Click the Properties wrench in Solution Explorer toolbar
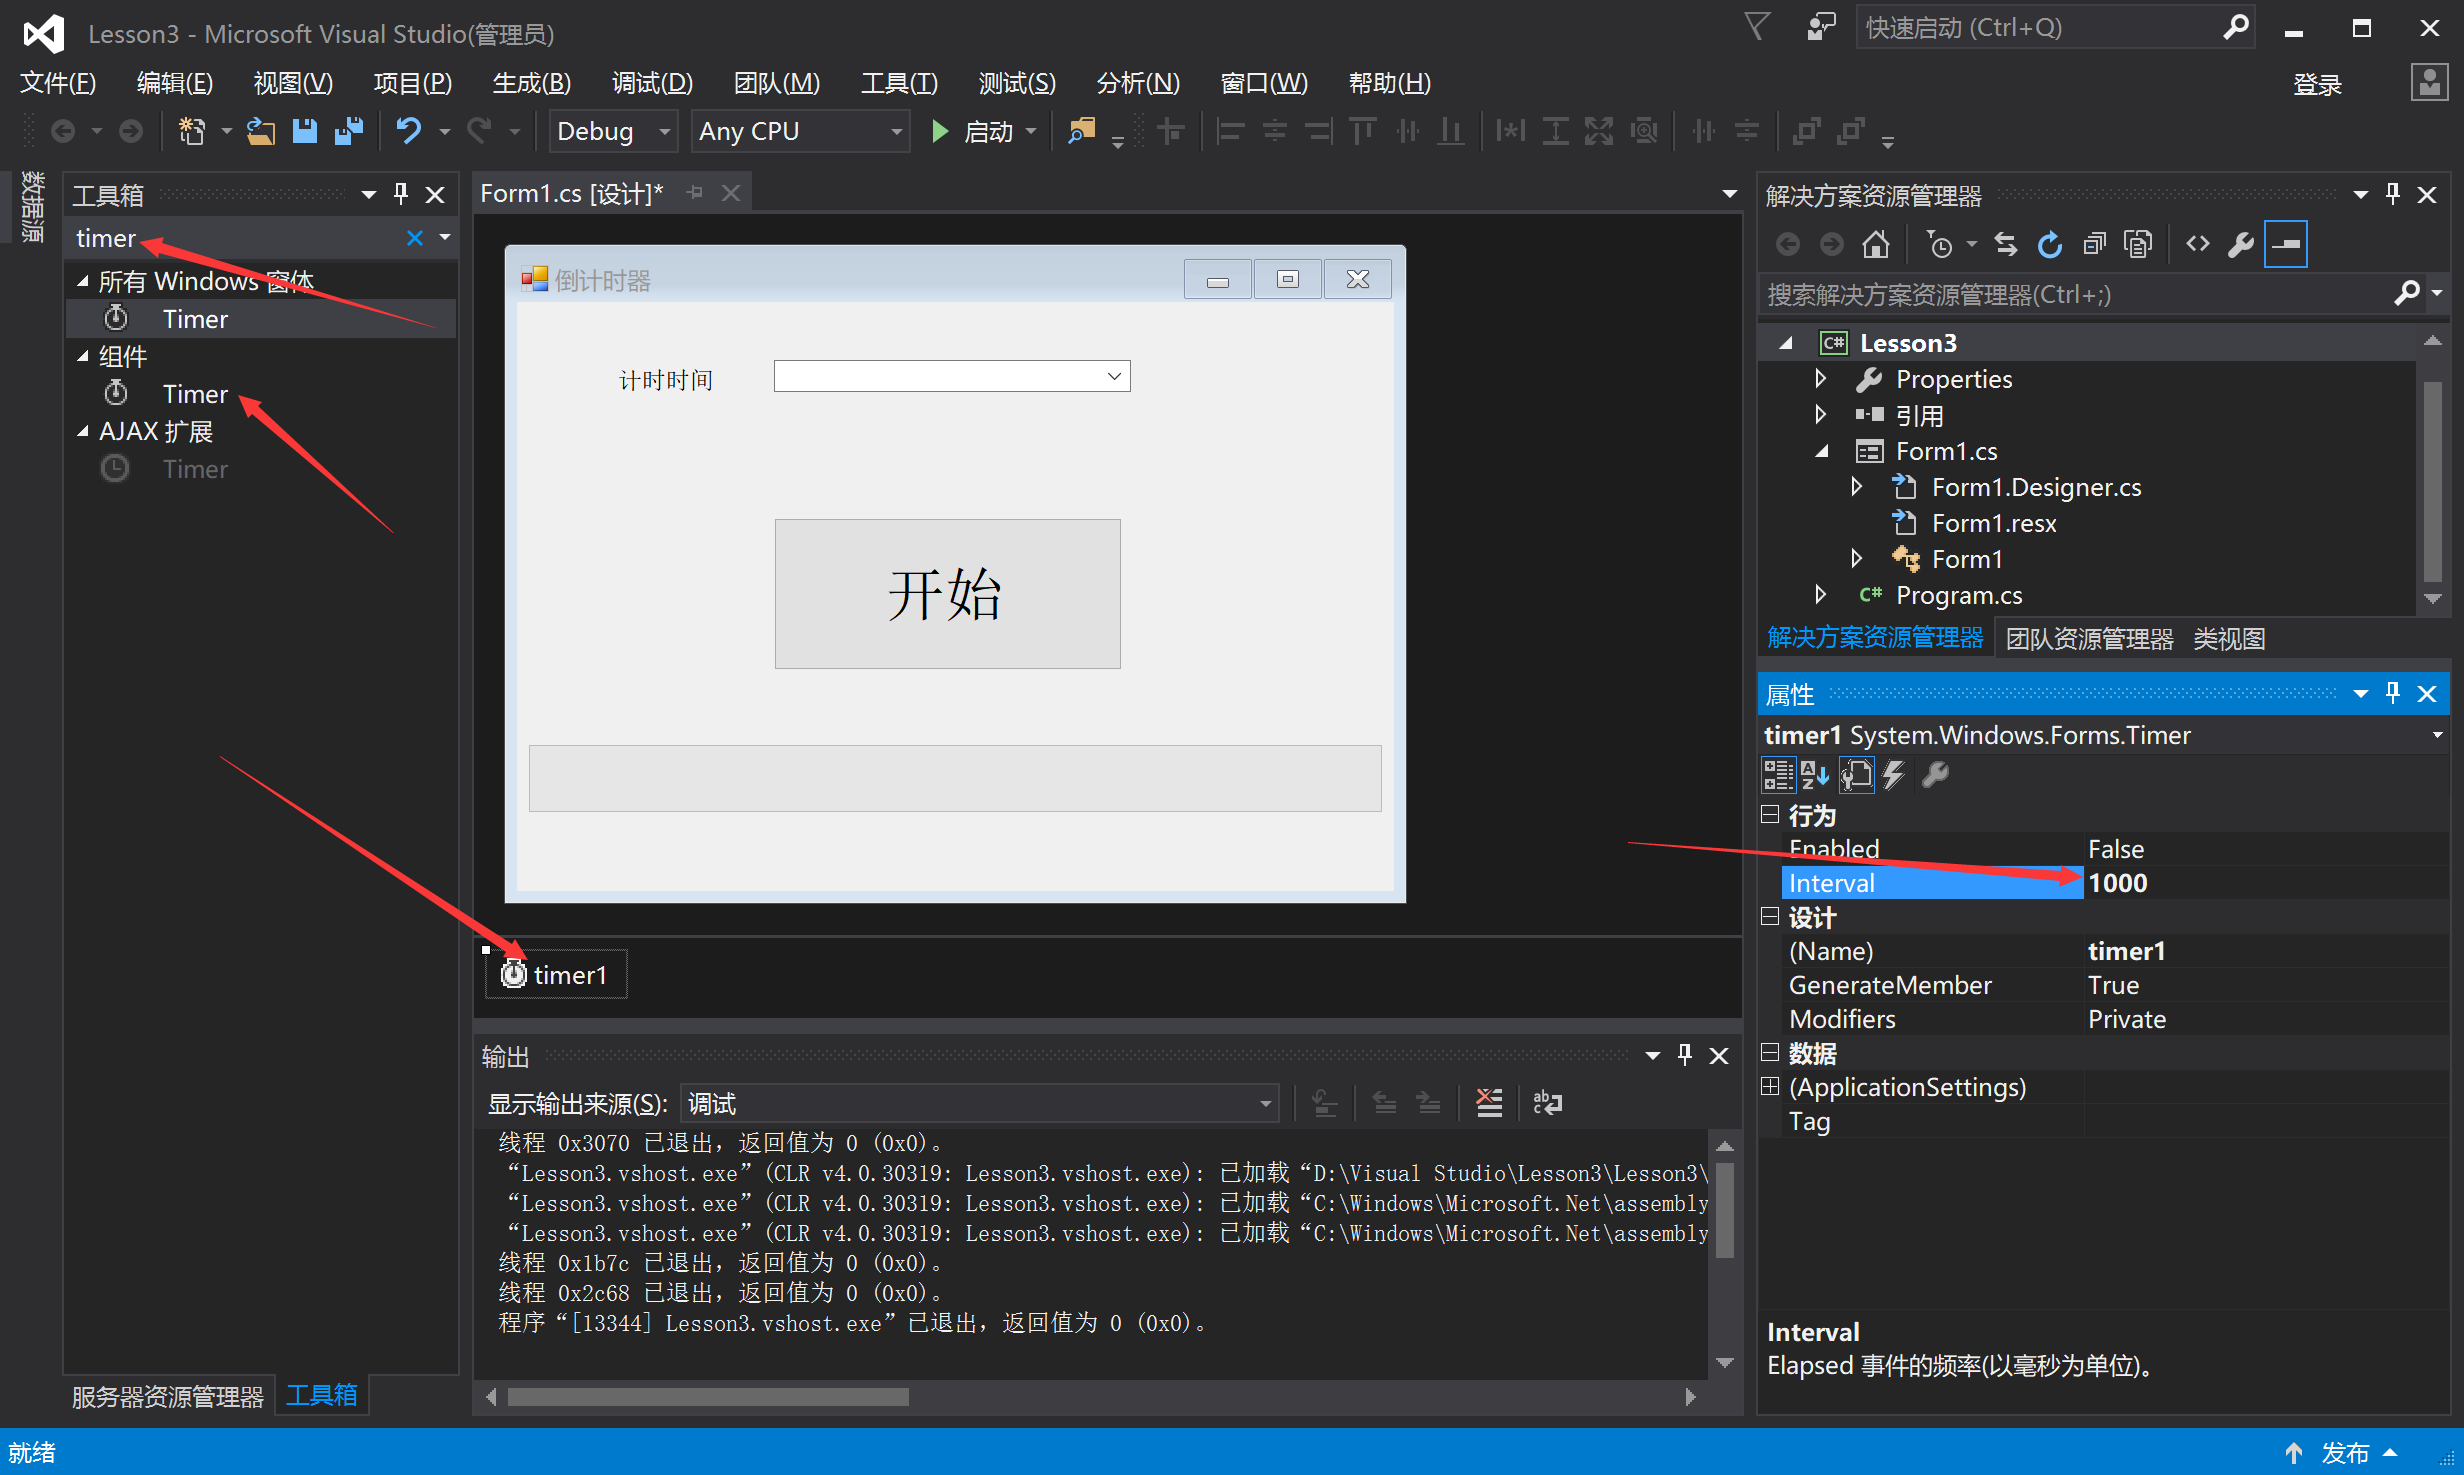 2241,244
